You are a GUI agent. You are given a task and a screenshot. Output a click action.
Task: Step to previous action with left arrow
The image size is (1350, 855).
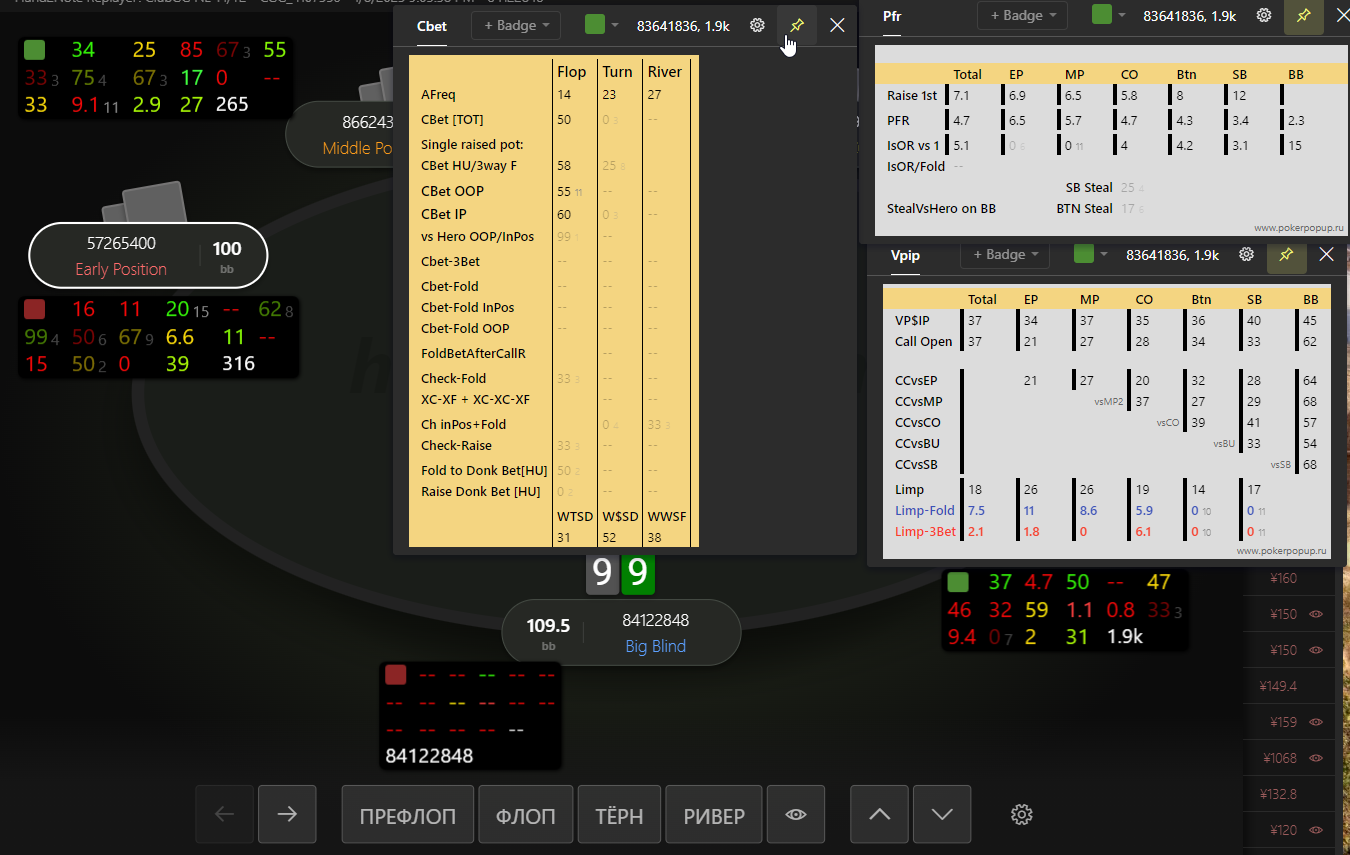click(x=225, y=815)
